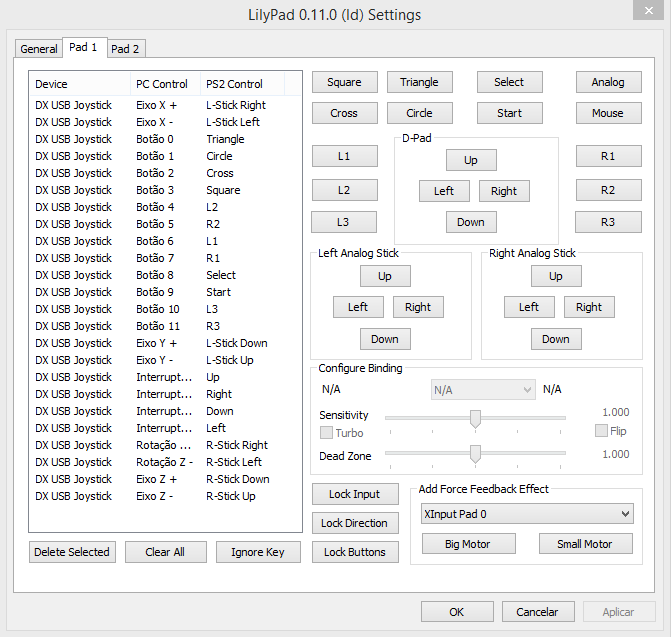Enable the Turbo checkbox
671x637 pixels.
click(x=326, y=433)
